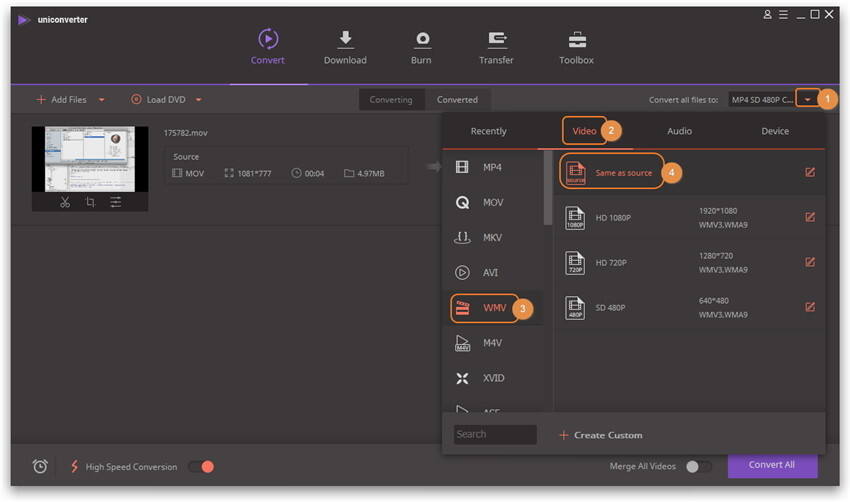Viewport: 850px width, 502px height.
Task: Open the Convert section
Action: [x=268, y=47]
